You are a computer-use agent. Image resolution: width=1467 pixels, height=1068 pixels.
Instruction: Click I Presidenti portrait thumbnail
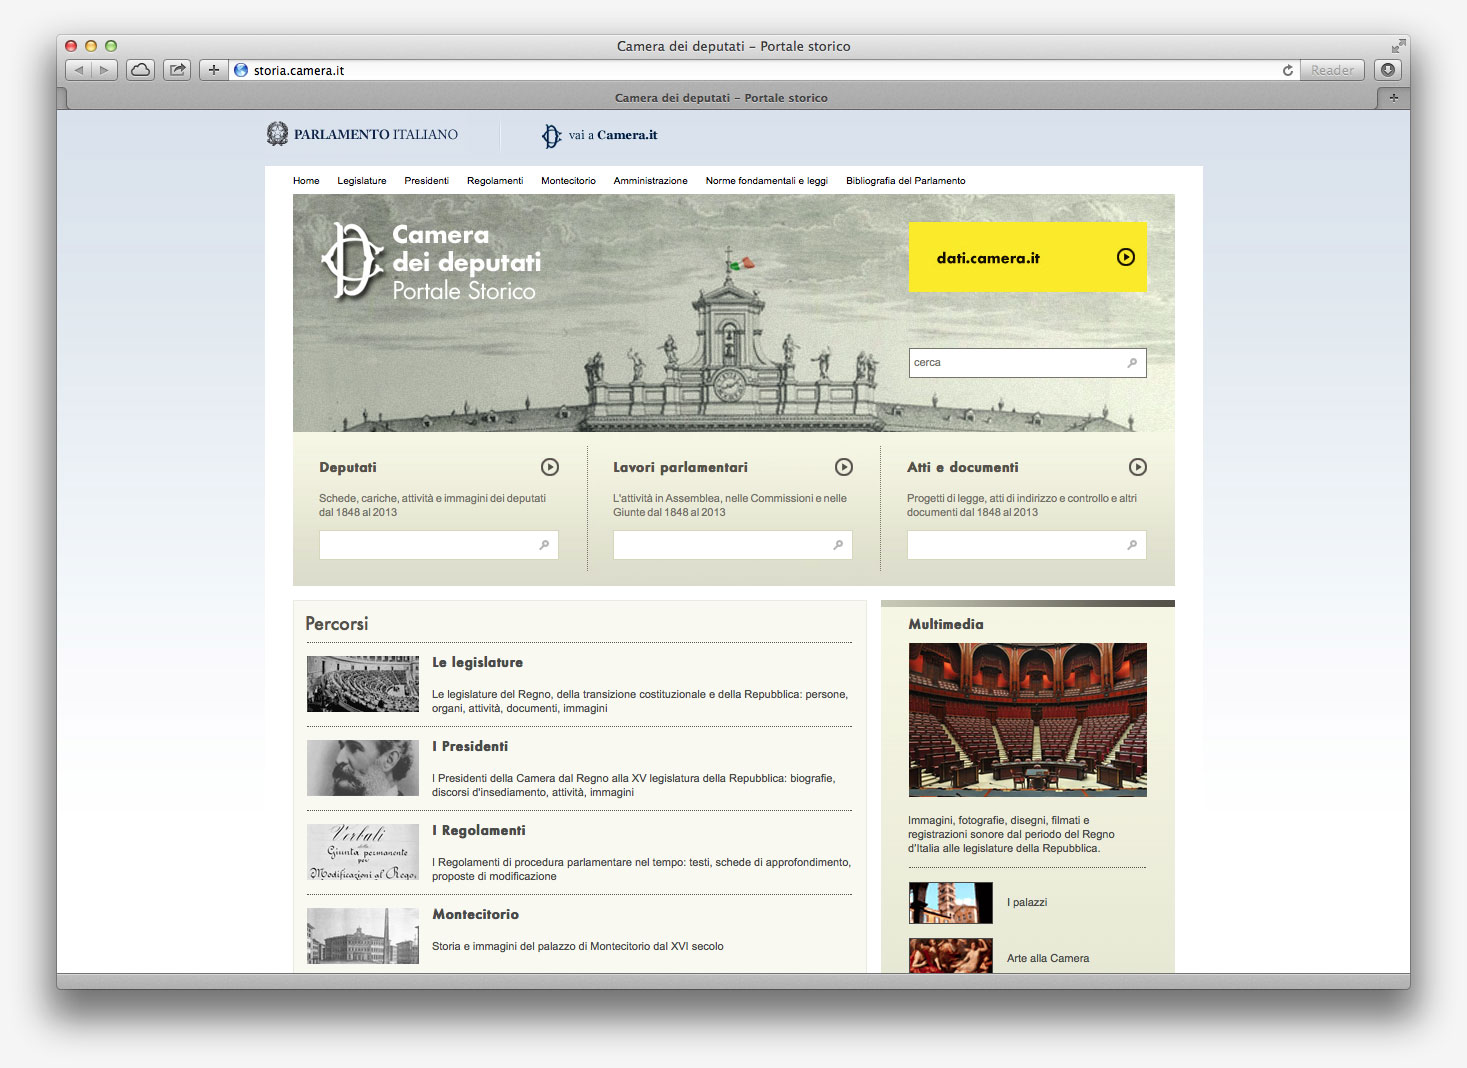click(x=363, y=768)
